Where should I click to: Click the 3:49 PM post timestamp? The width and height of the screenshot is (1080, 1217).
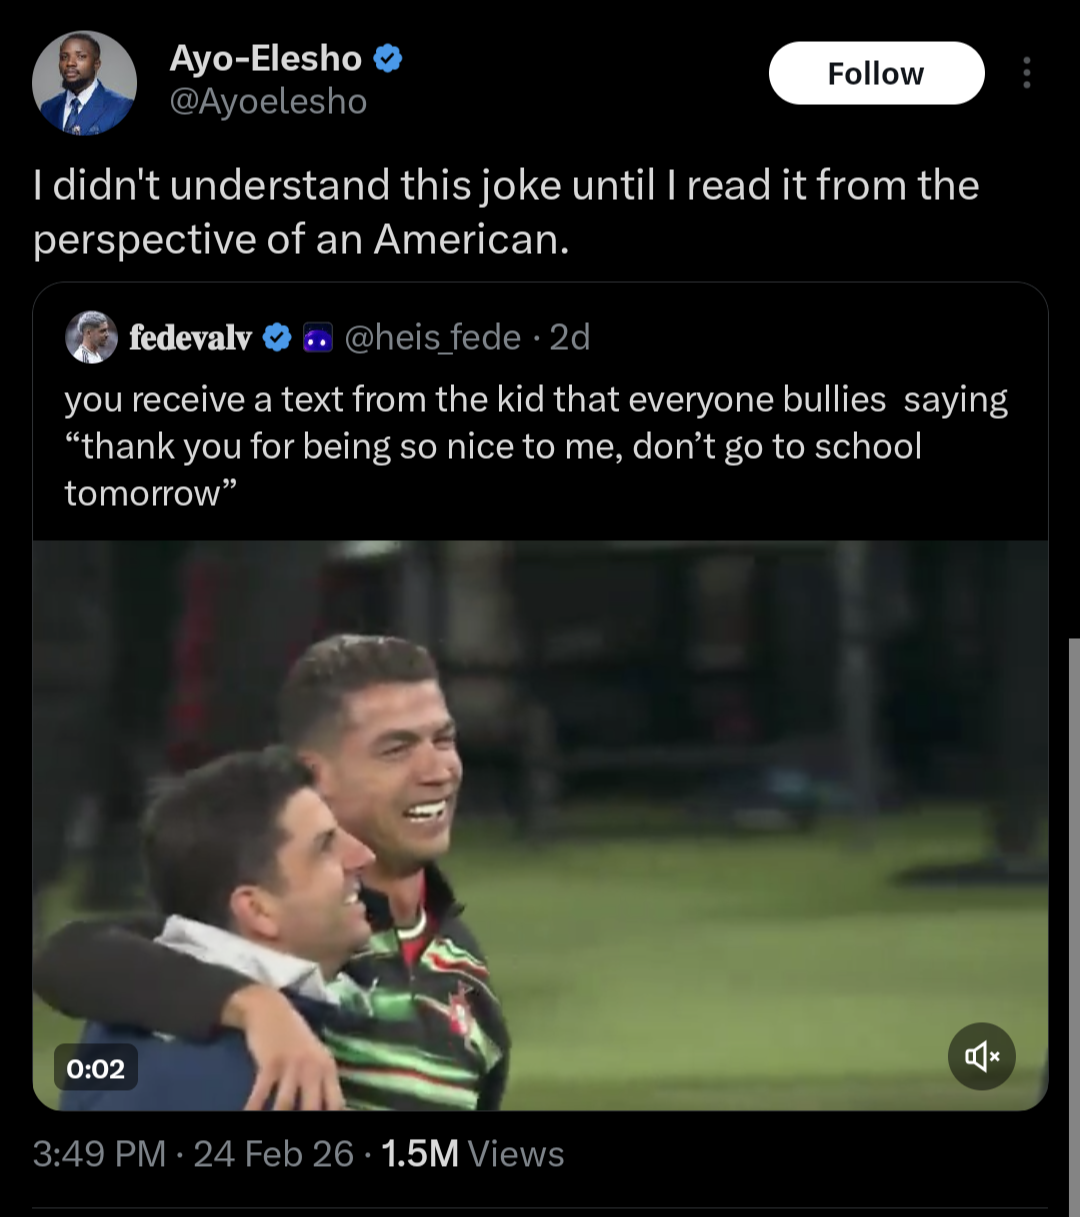[98, 1154]
